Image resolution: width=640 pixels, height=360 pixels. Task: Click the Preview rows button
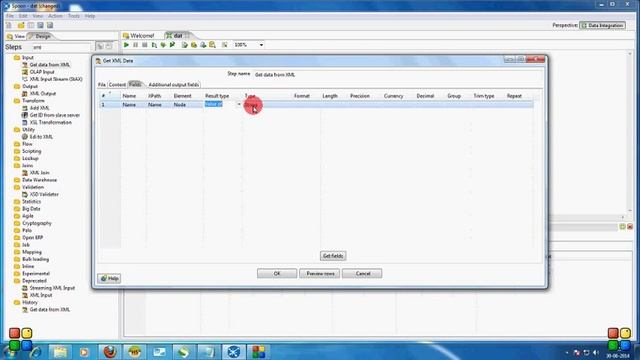coord(320,273)
